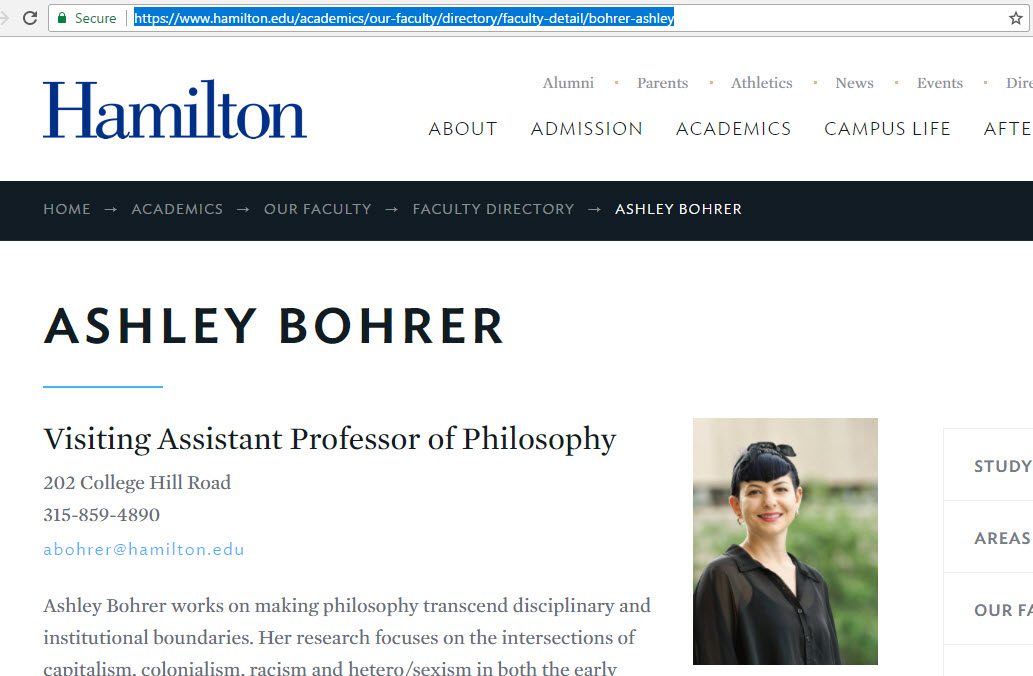Visit the Alumni link
Image resolution: width=1033 pixels, height=676 pixels.
pos(568,83)
